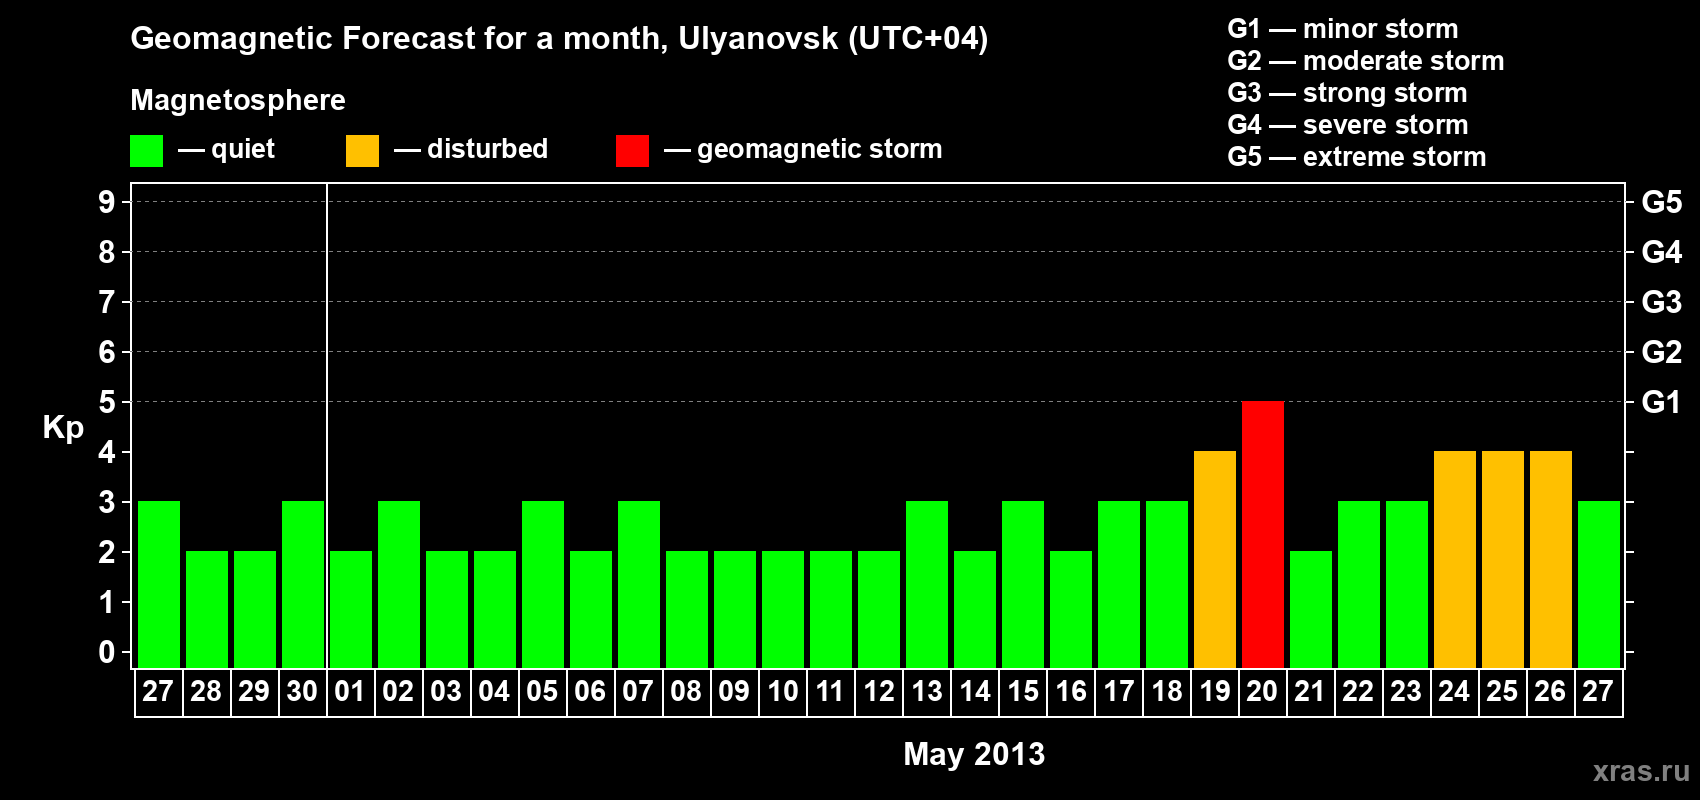
Task: Click the 'G2' label on right axis
Action: pos(1662,352)
